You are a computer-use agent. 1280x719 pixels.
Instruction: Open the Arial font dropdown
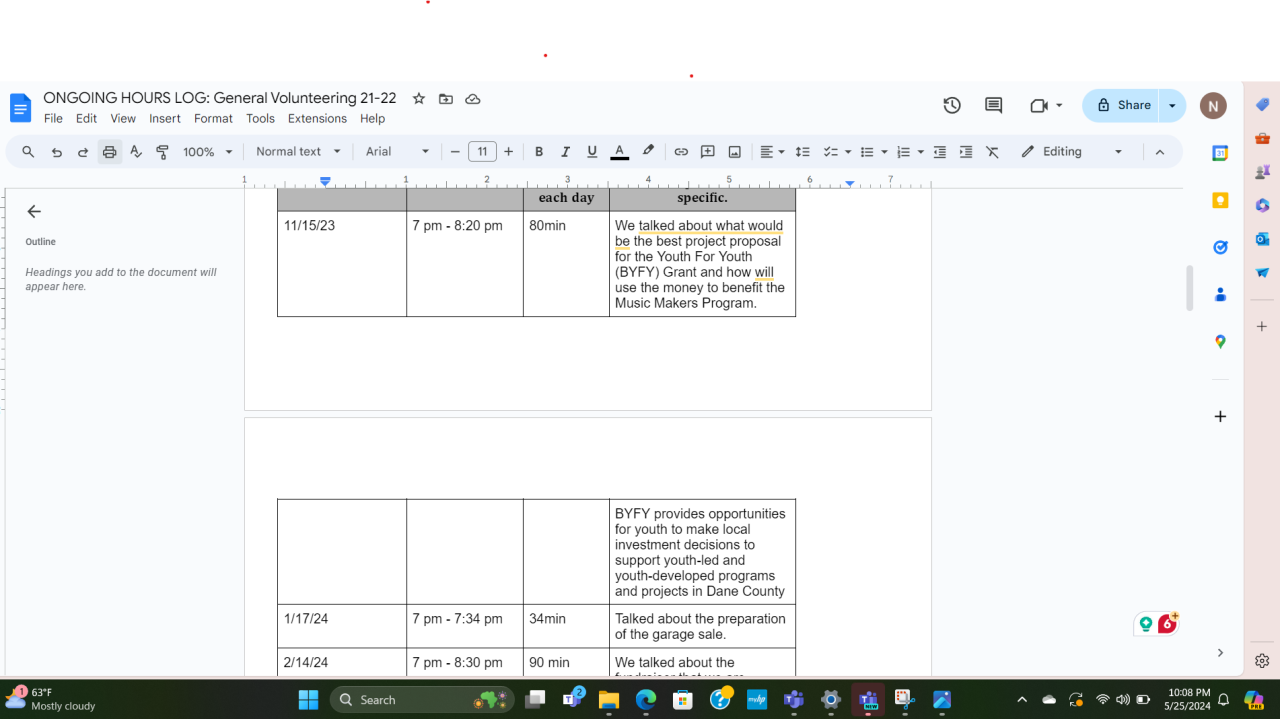click(397, 152)
